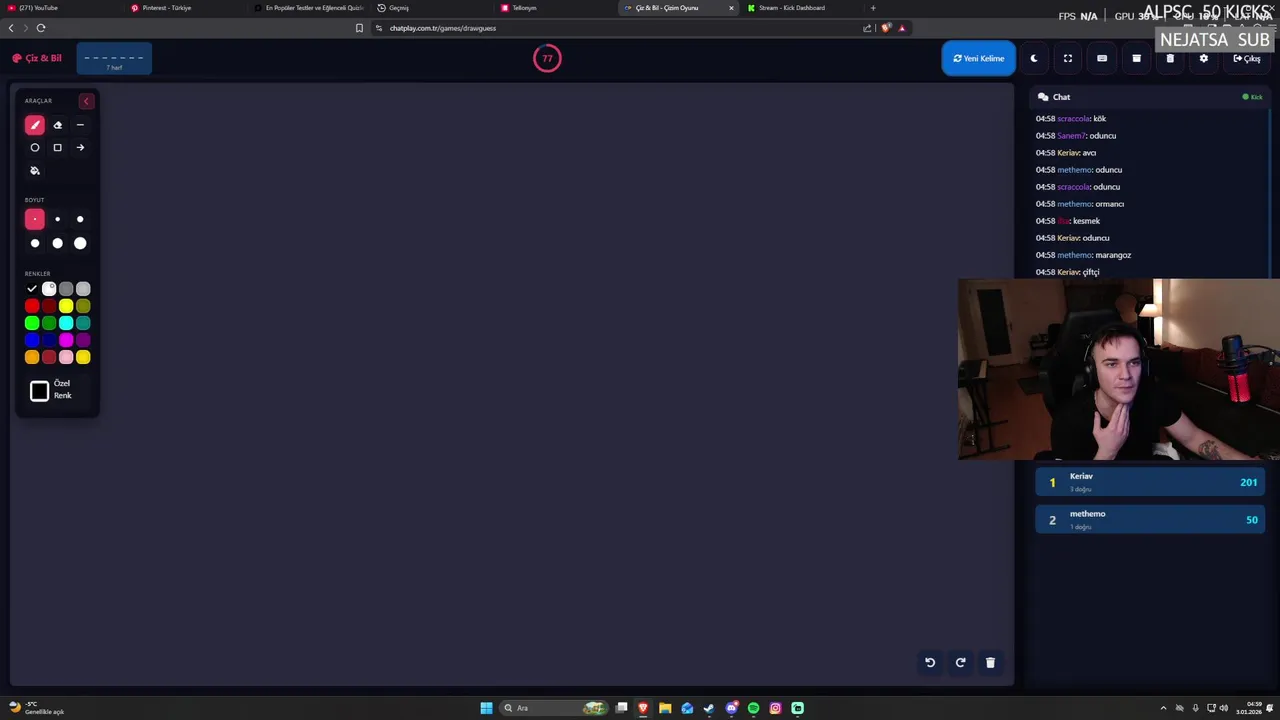This screenshot has height=720, width=1280.
Task: Pick the yellow color swatch
Action: click(x=66, y=306)
